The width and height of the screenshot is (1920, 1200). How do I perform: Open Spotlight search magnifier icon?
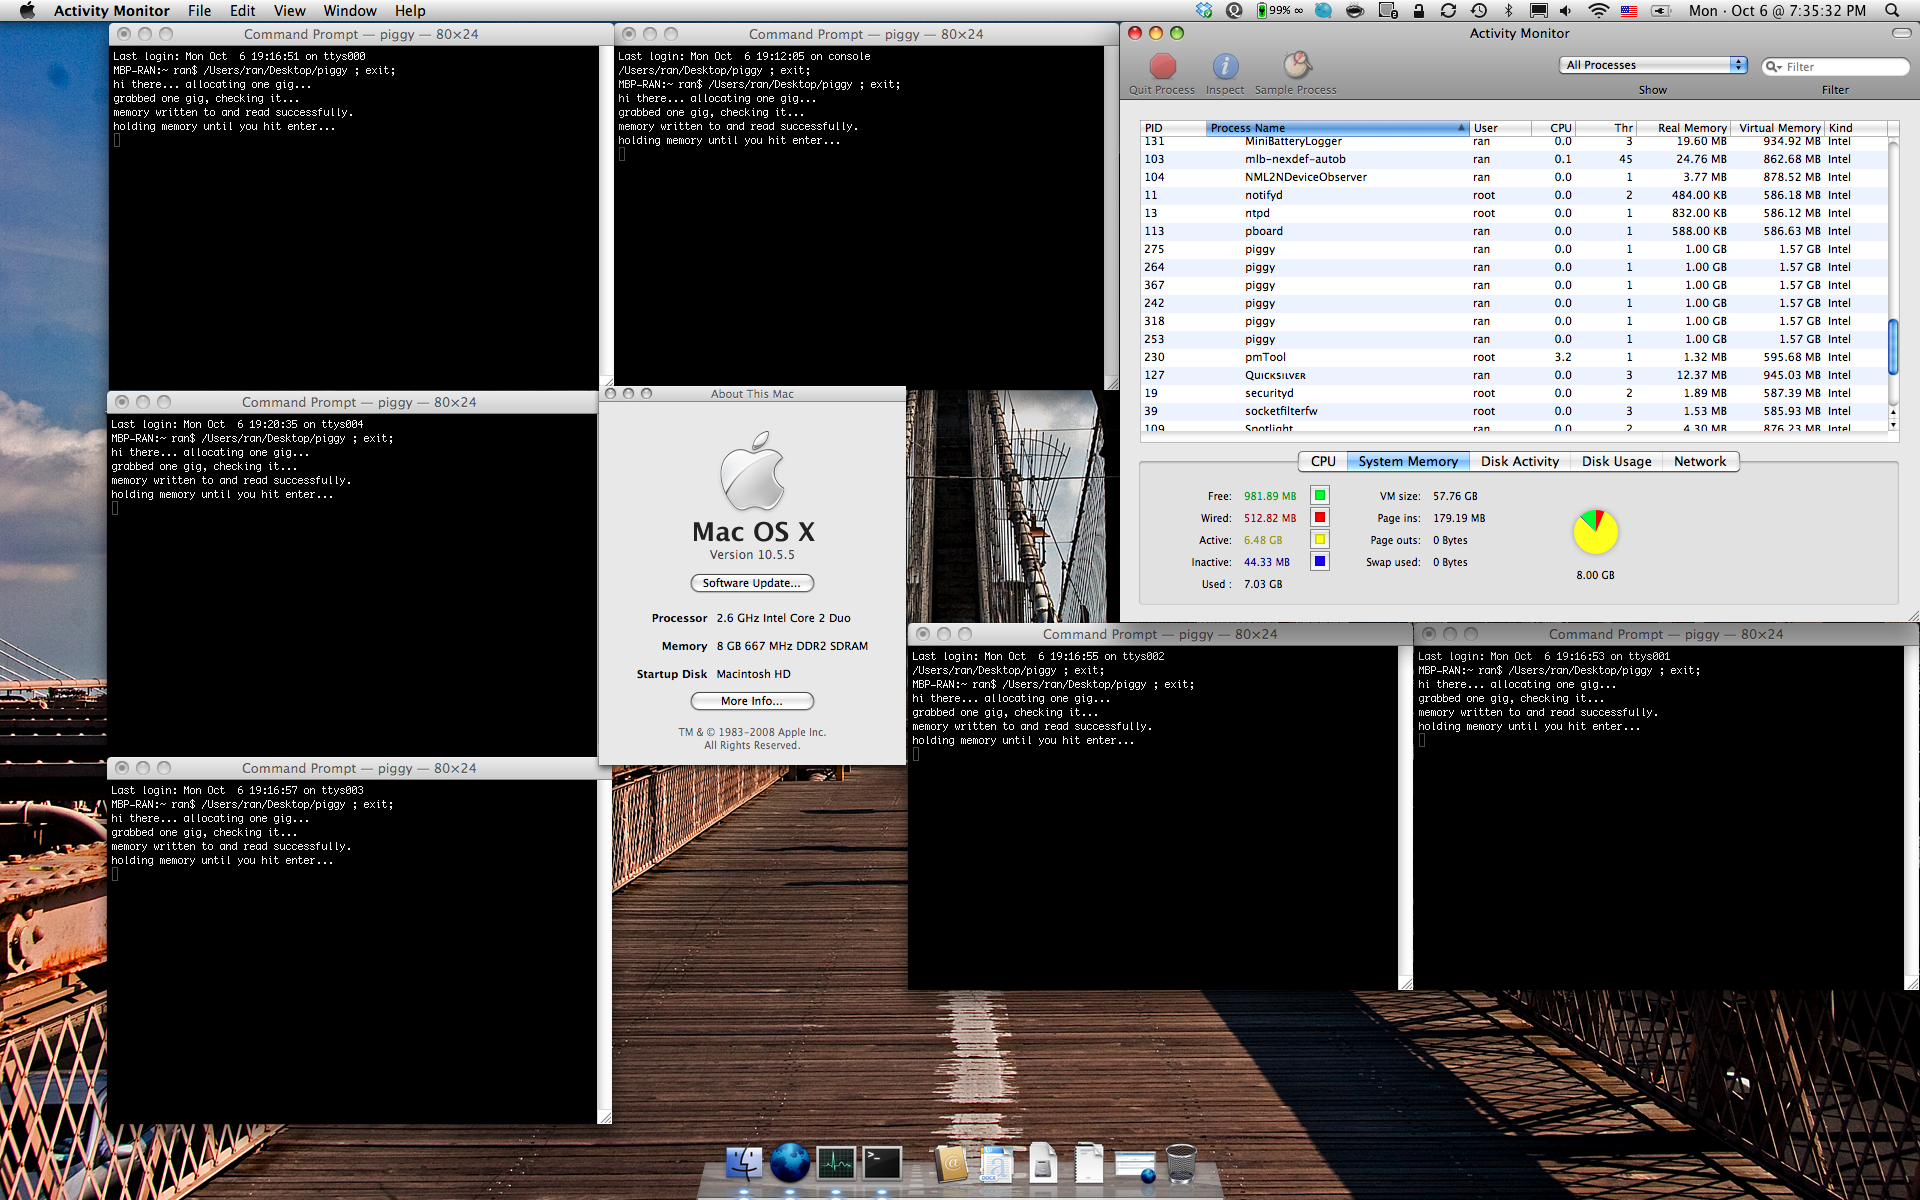(x=1891, y=11)
